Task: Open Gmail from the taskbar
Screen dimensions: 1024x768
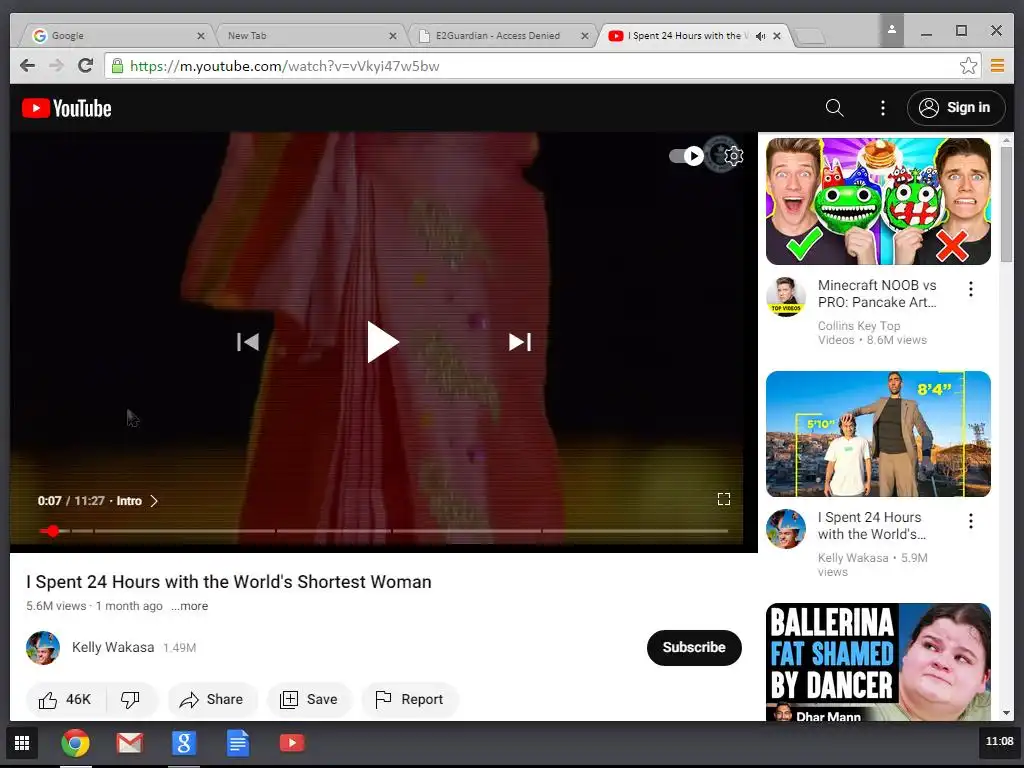Action: click(129, 743)
